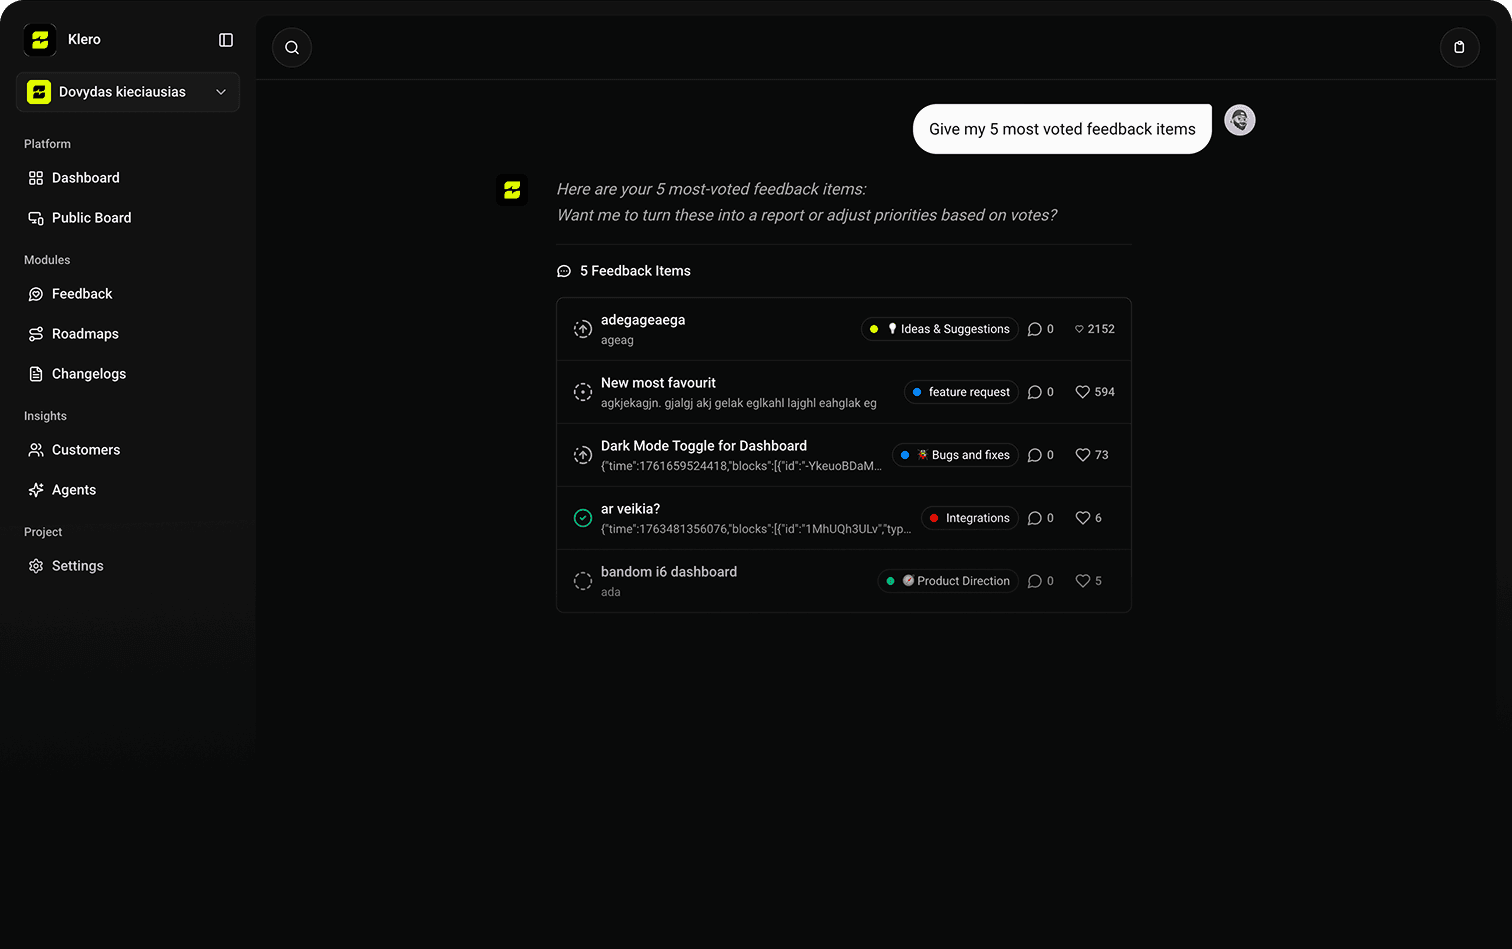Open the Feedback module
The image size is (1512, 949).
(x=82, y=294)
